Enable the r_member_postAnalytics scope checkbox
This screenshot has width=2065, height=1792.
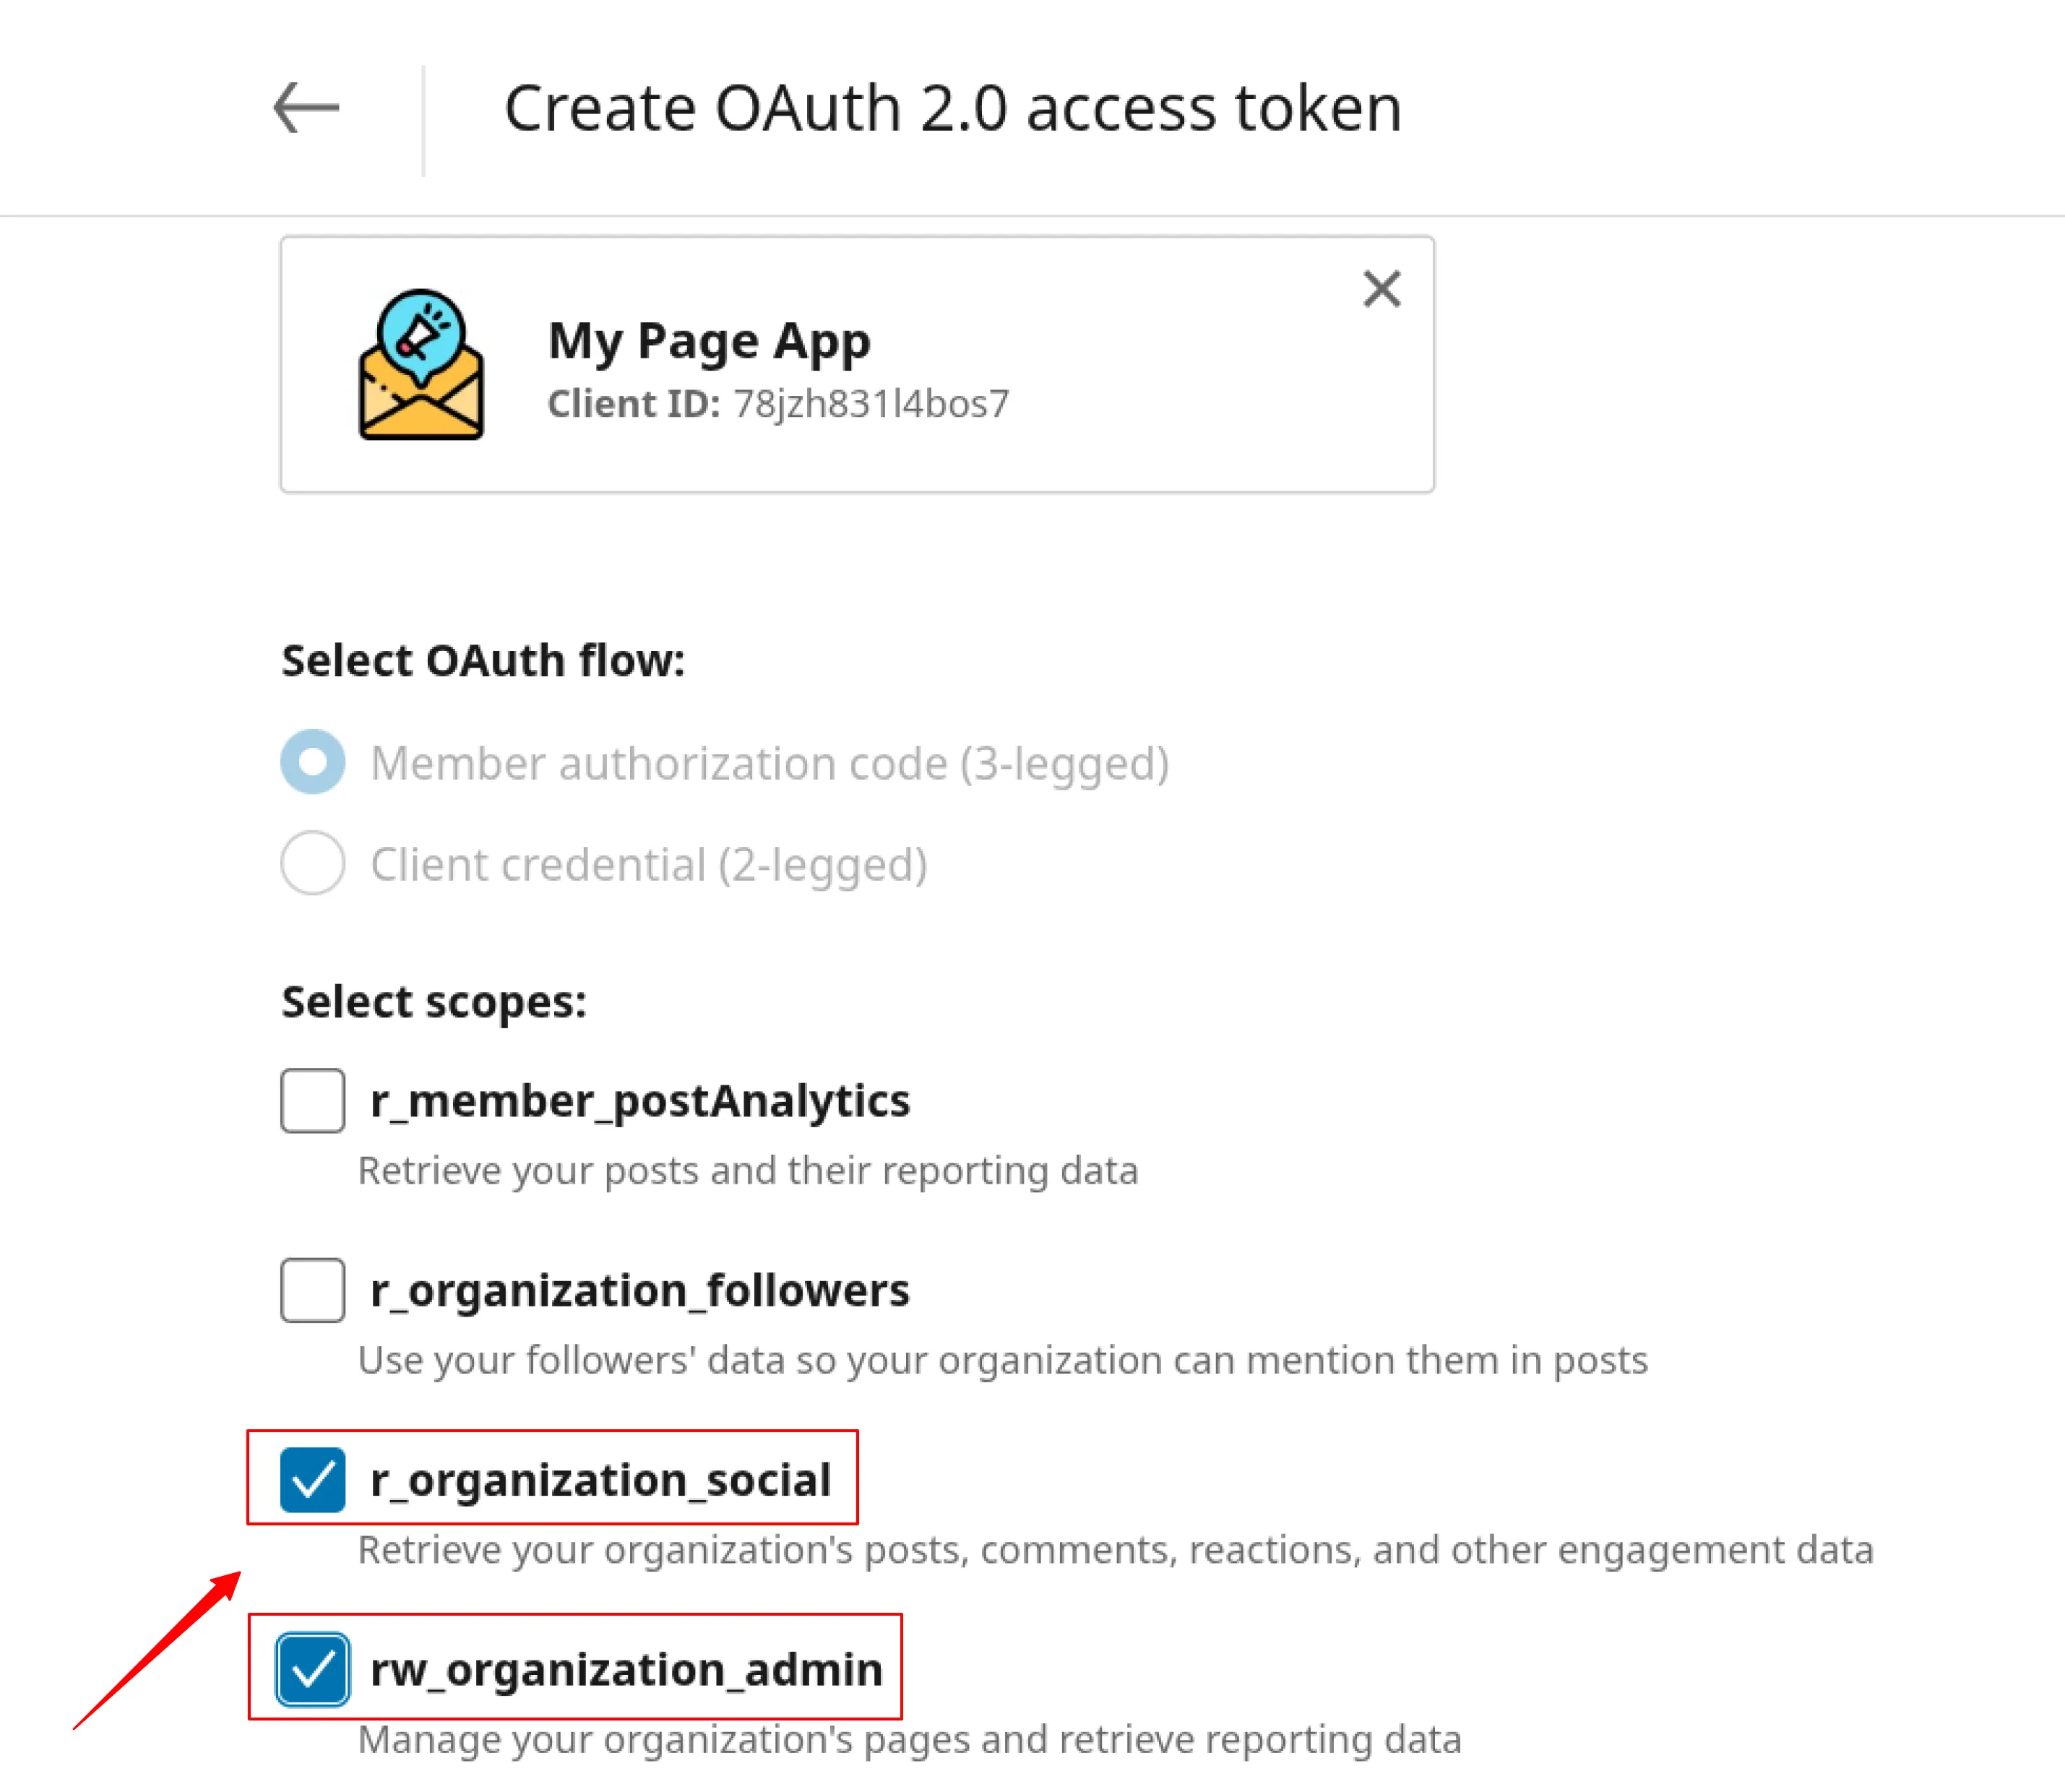click(313, 1101)
